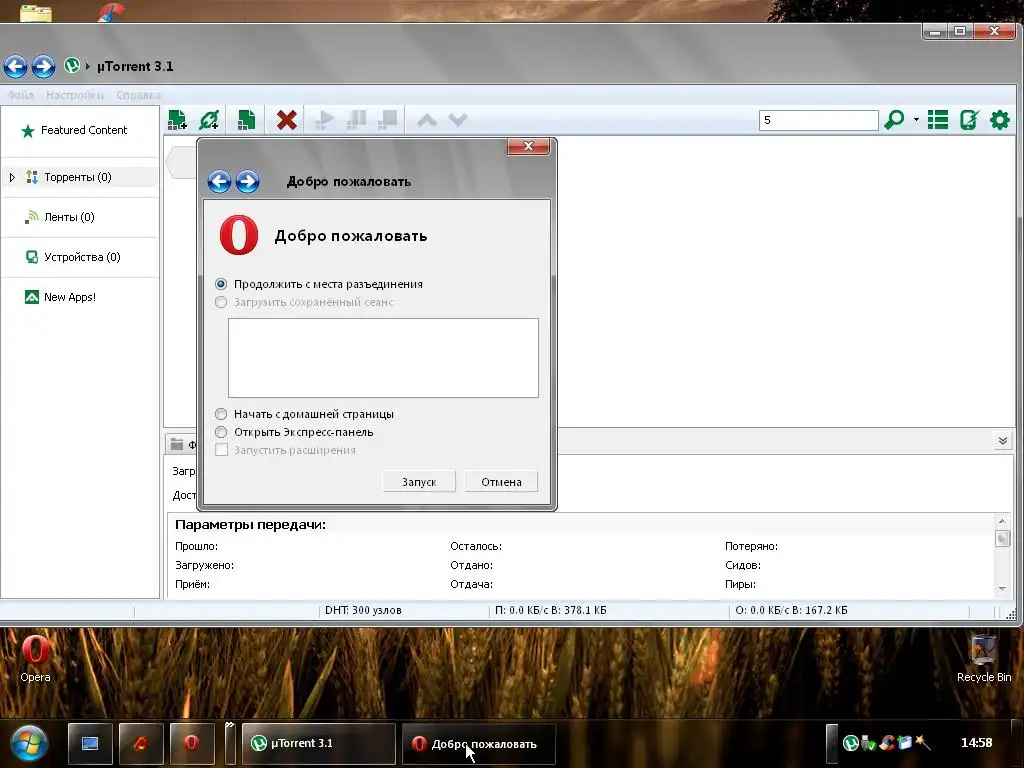Click the uTorrent window back arrow
Screen dimensions: 1024x768
(16, 66)
